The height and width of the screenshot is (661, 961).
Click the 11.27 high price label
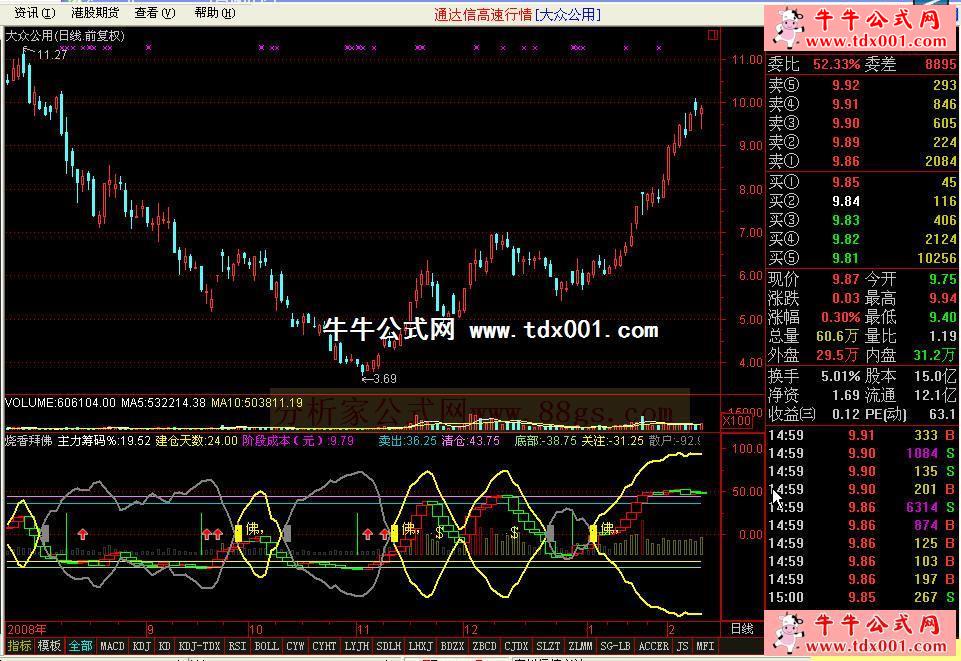point(52,55)
